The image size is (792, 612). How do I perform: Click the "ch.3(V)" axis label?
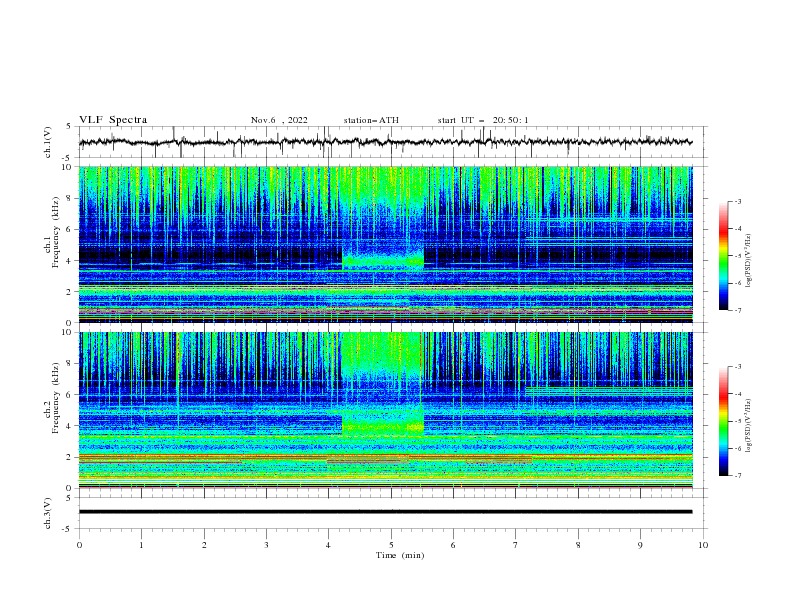(48, 513)
